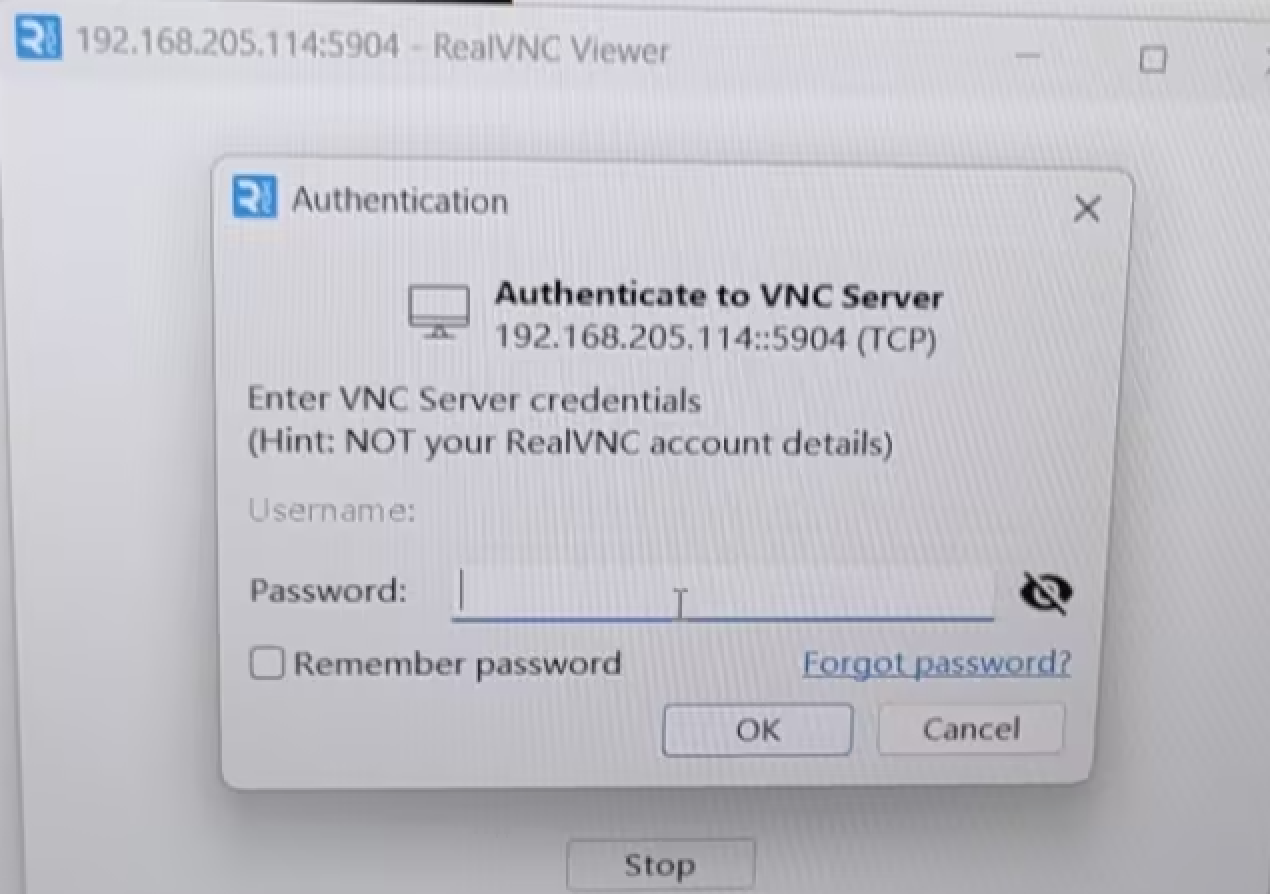Dismiss the dialog via the Cancel button
This screenshot has height=894, width=1270.
[971, 729]
